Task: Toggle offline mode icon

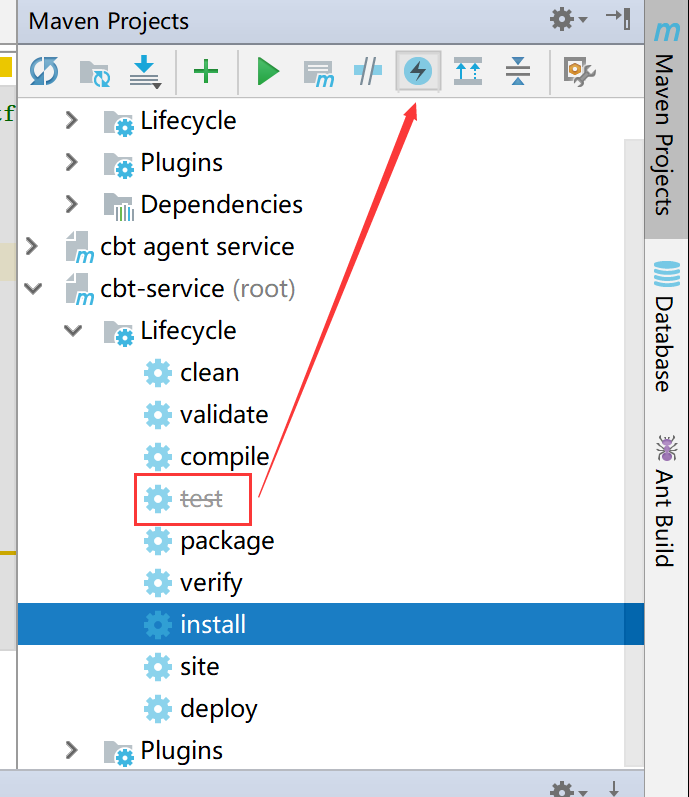Action: 368,71
